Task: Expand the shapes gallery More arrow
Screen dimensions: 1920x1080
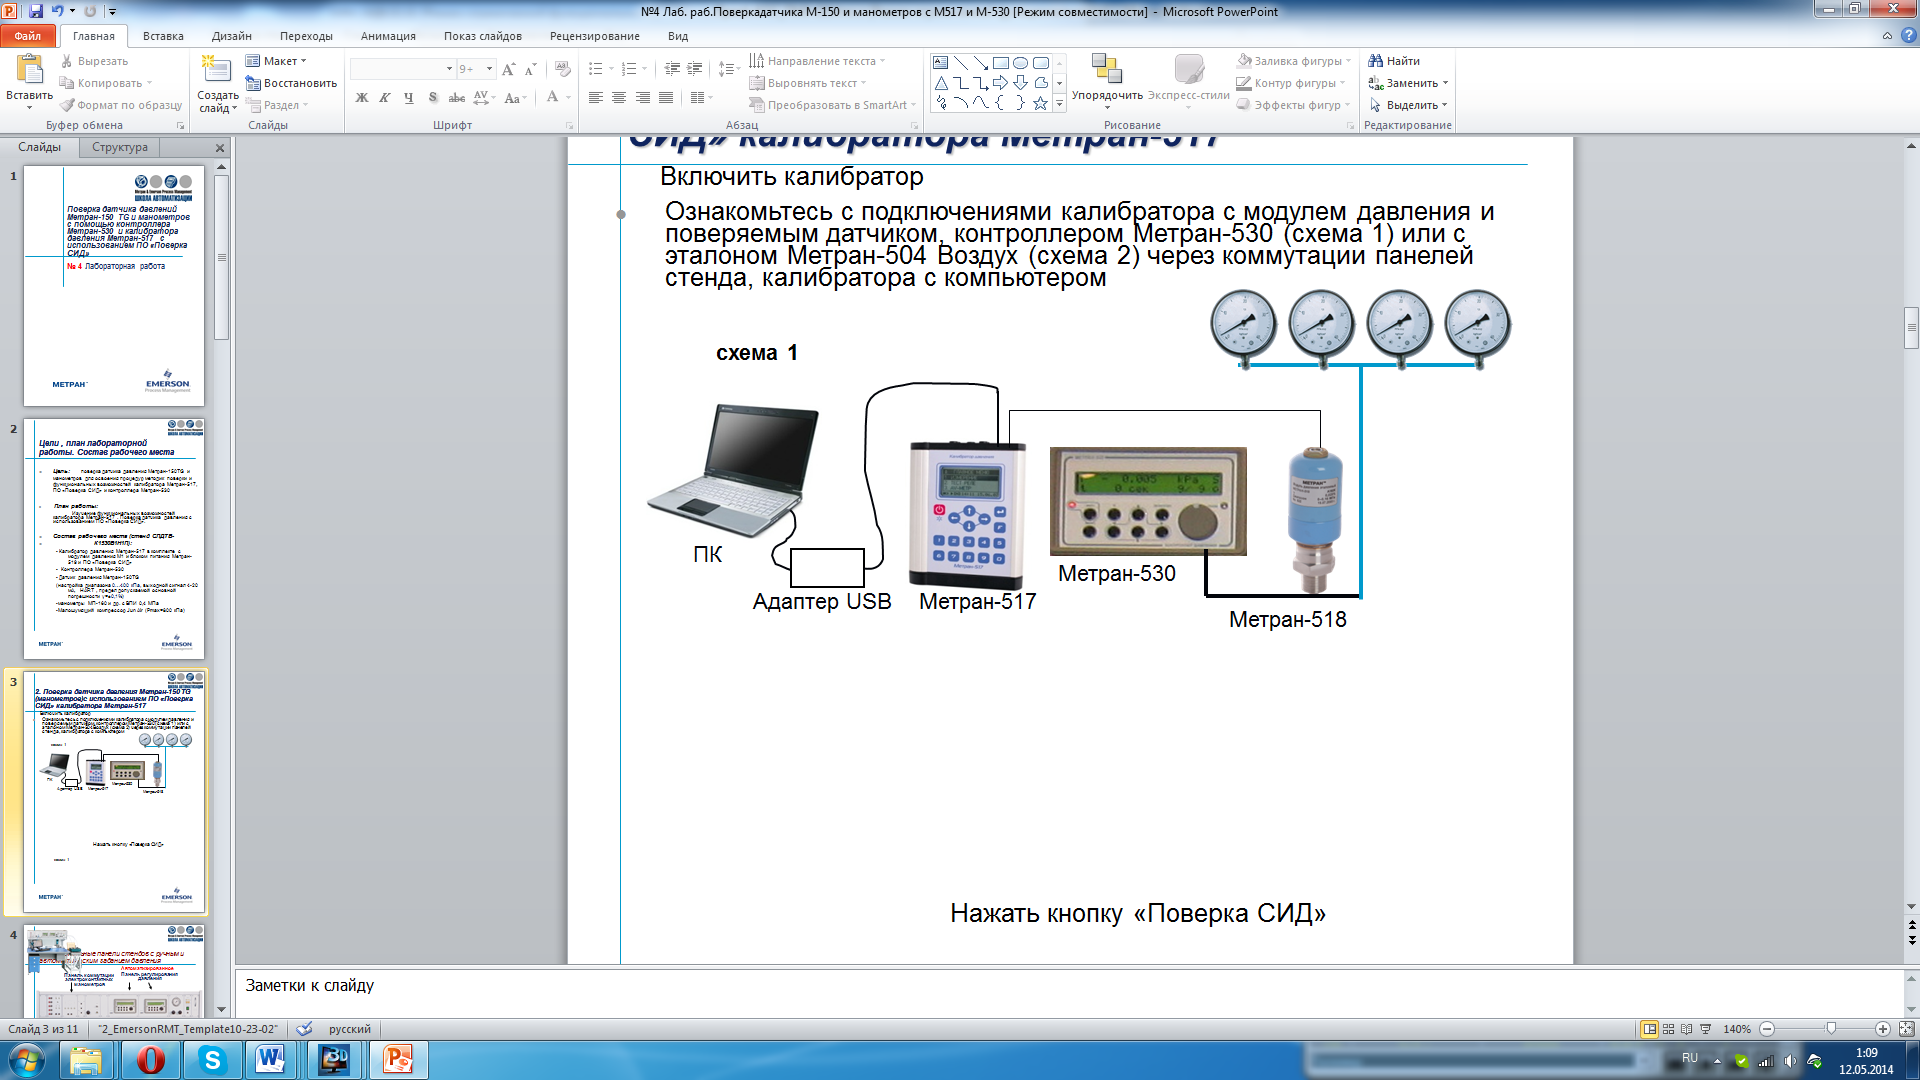Action: pyautogui.click(x=1059, y=104)
